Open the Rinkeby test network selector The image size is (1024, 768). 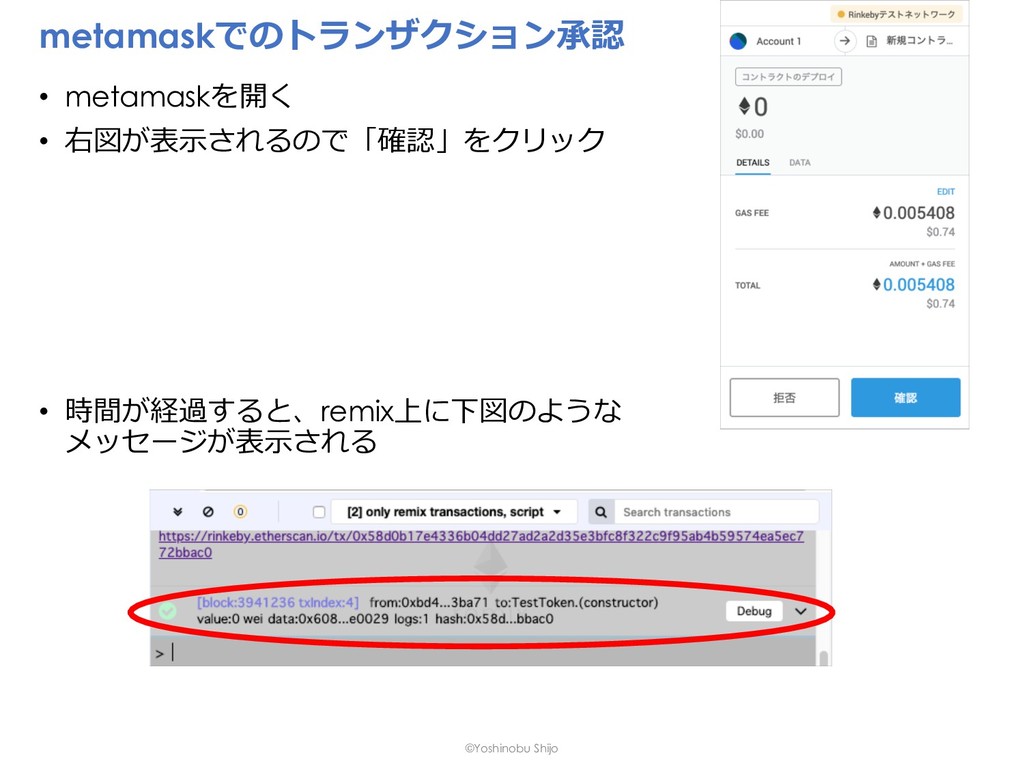897,14
